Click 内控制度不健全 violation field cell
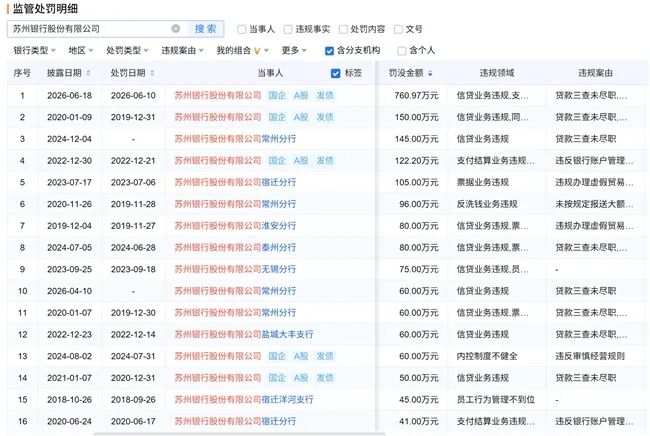The image size is (650, 436). pos(487,356)
